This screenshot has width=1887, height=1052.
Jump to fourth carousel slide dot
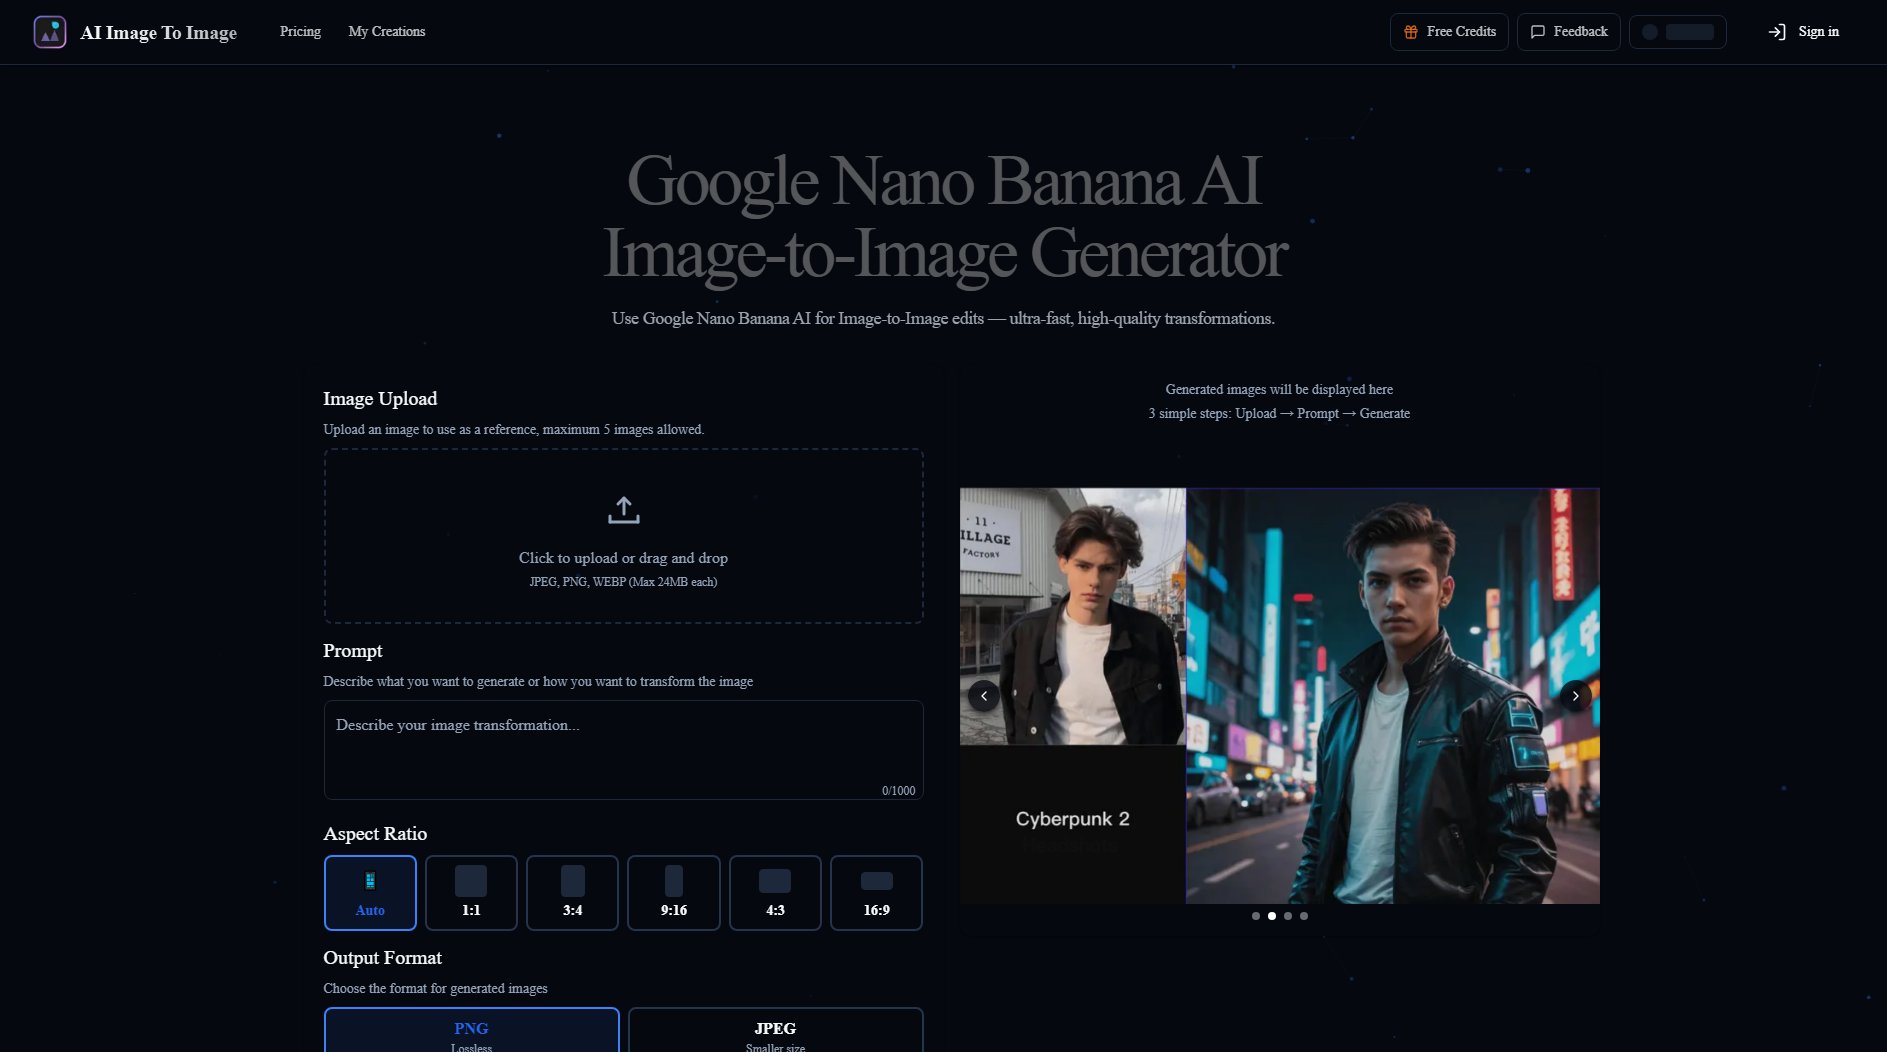click(1304, 916)
